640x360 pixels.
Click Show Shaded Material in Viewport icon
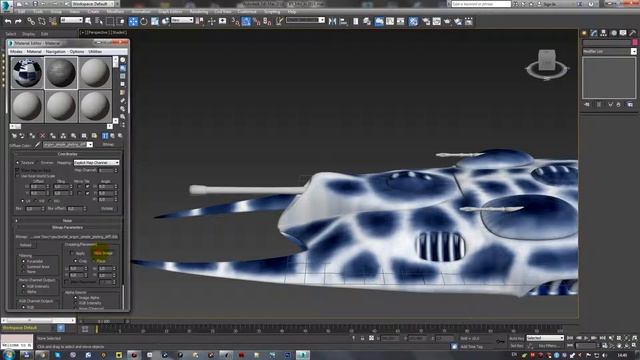click(x=105, y=136)
